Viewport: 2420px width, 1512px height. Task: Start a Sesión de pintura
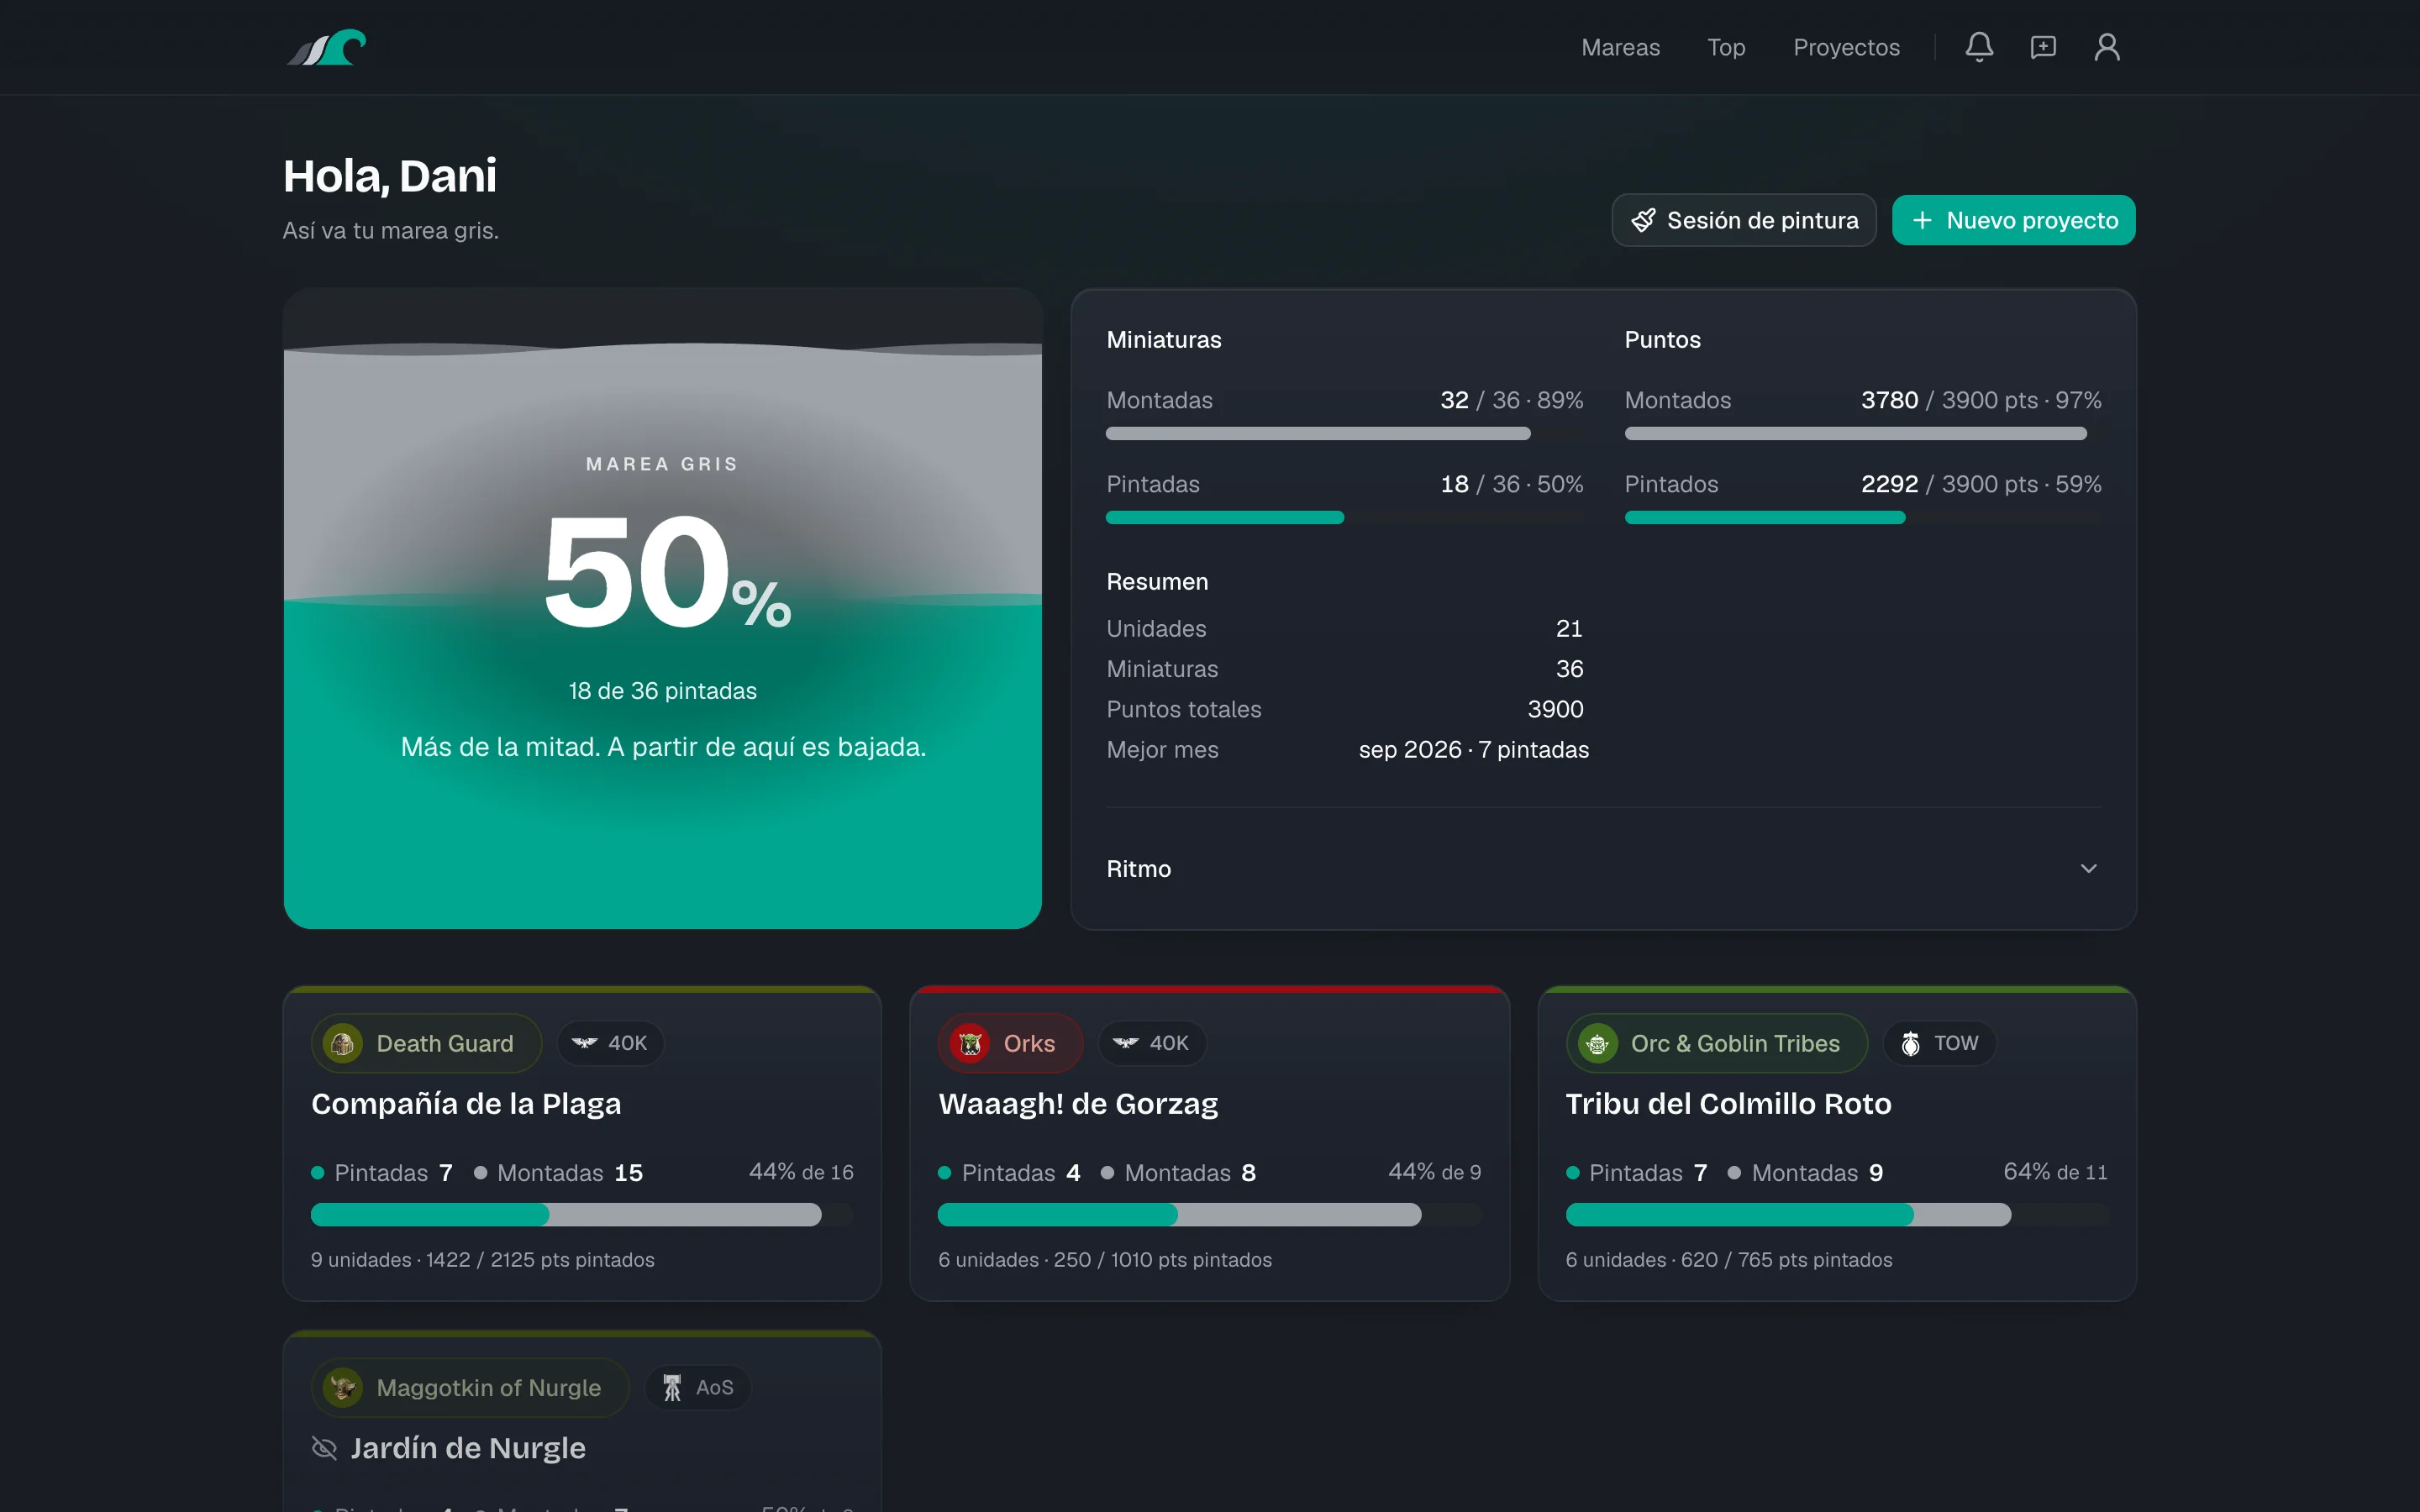[1744, 220]
